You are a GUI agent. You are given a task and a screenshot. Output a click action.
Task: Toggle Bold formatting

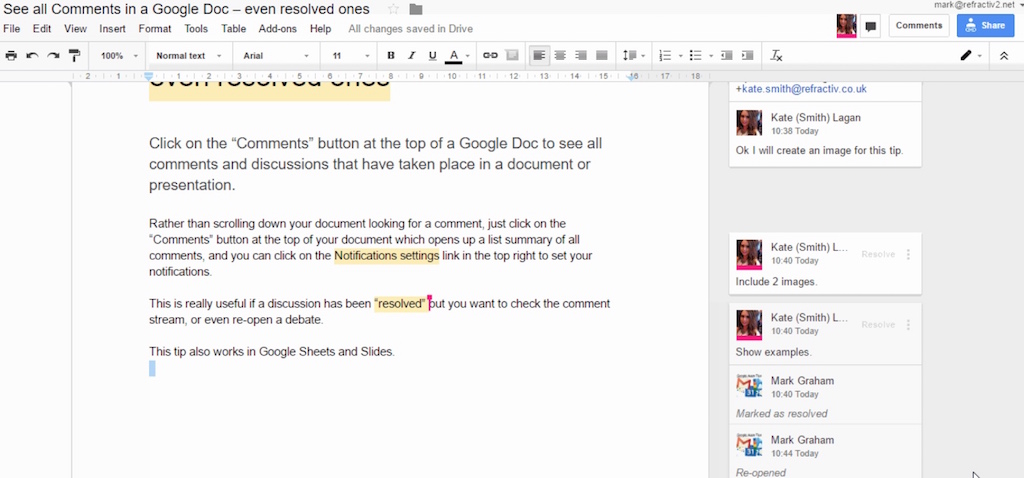[391, 56]
